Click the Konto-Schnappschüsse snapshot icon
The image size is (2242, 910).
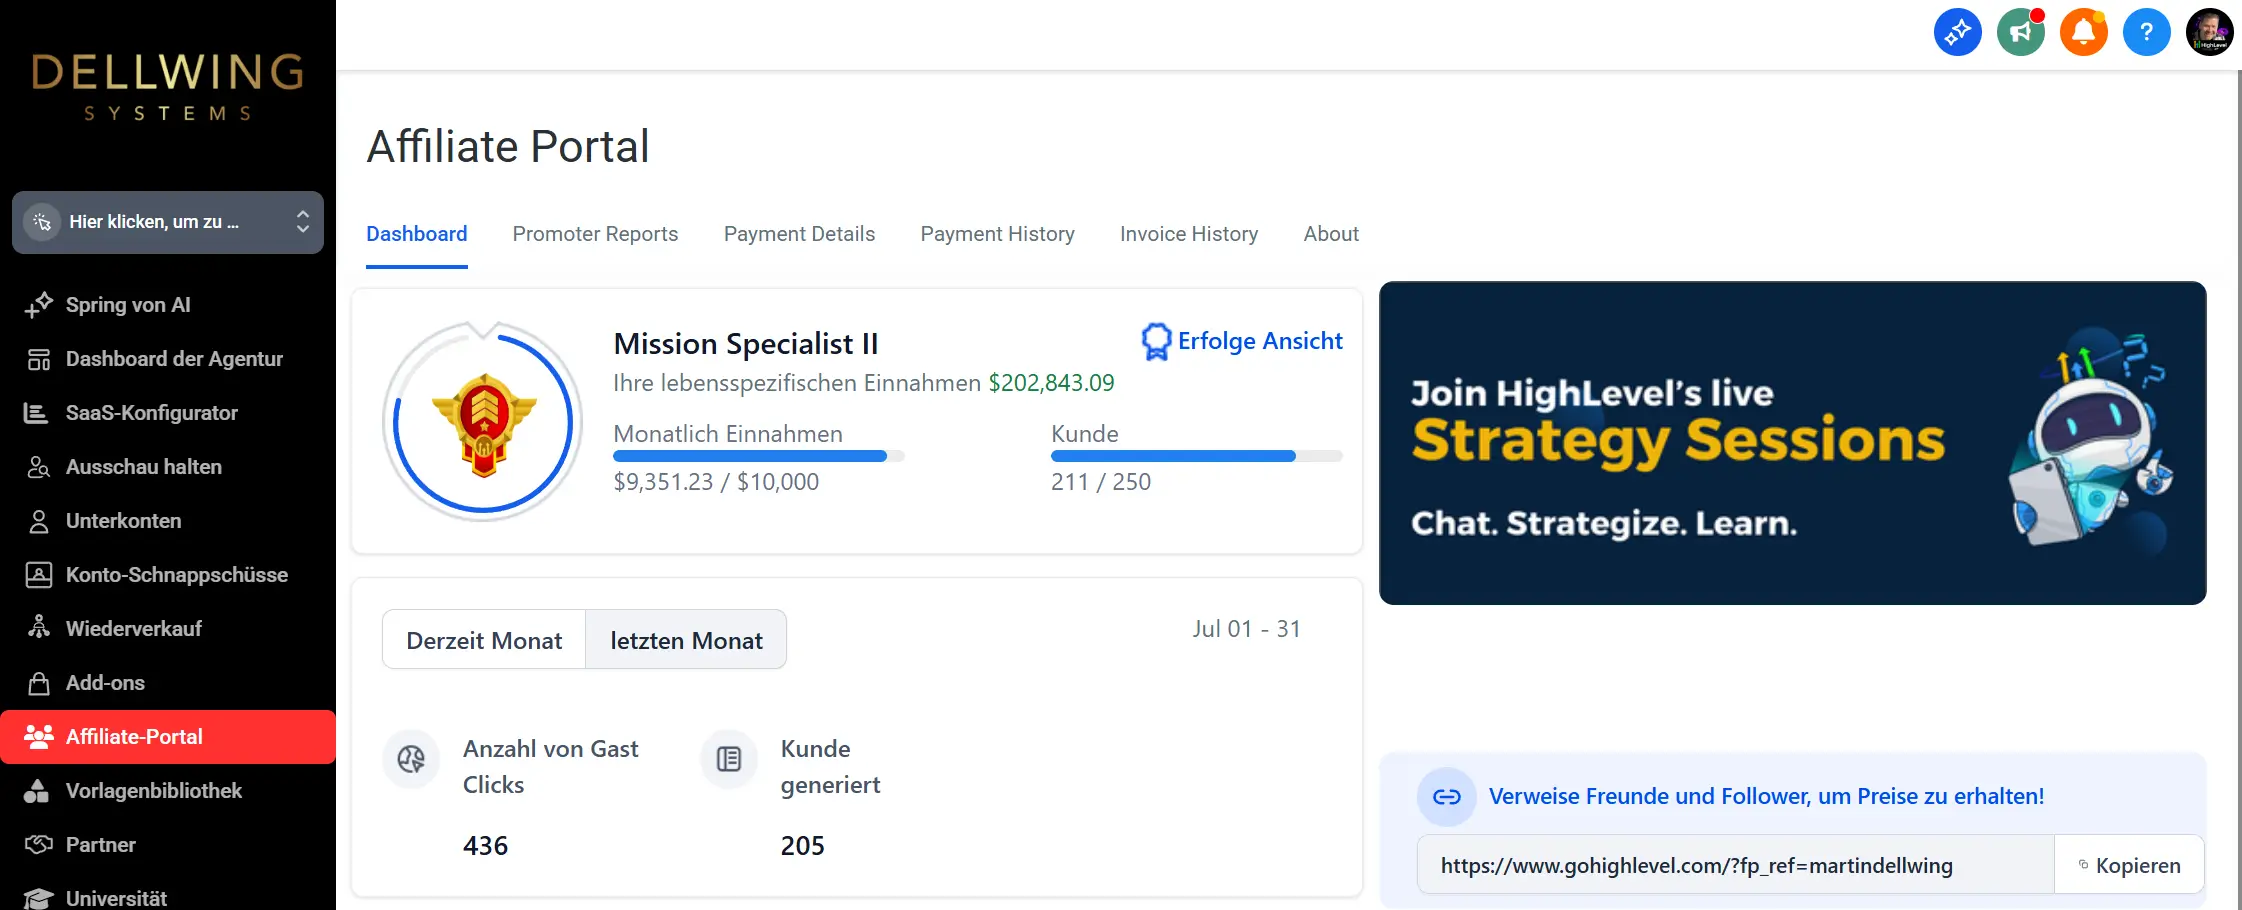click(39, 575)
